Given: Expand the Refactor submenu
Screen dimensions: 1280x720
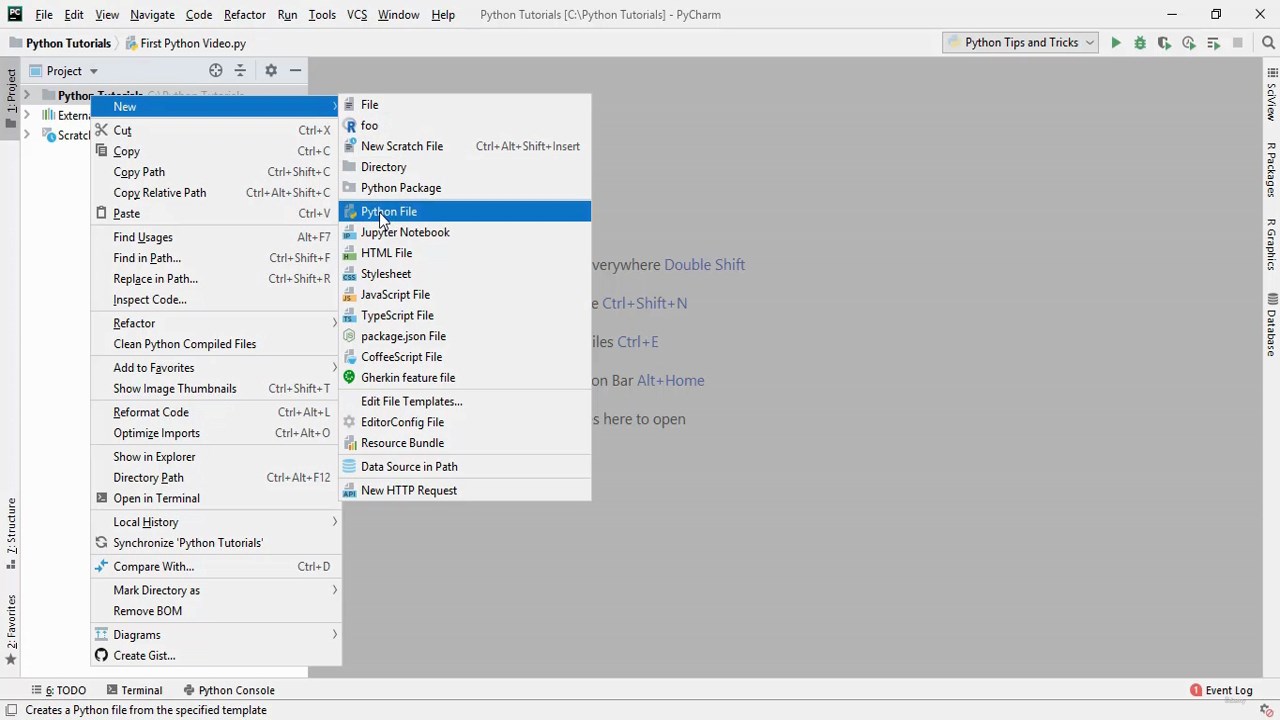Looking at the screenshot, I should coord(215,323).
